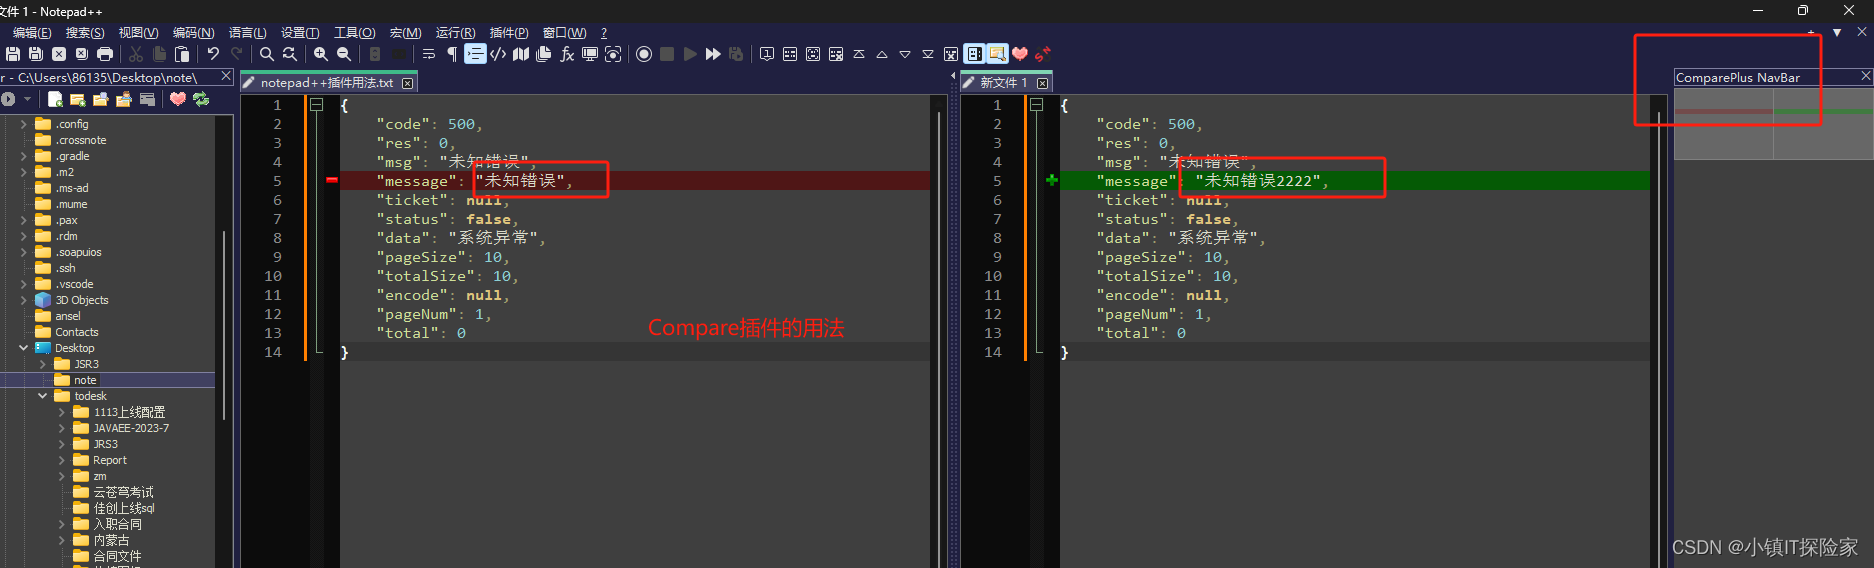
Task: Expand the .config folder
Action: point(23,124)
